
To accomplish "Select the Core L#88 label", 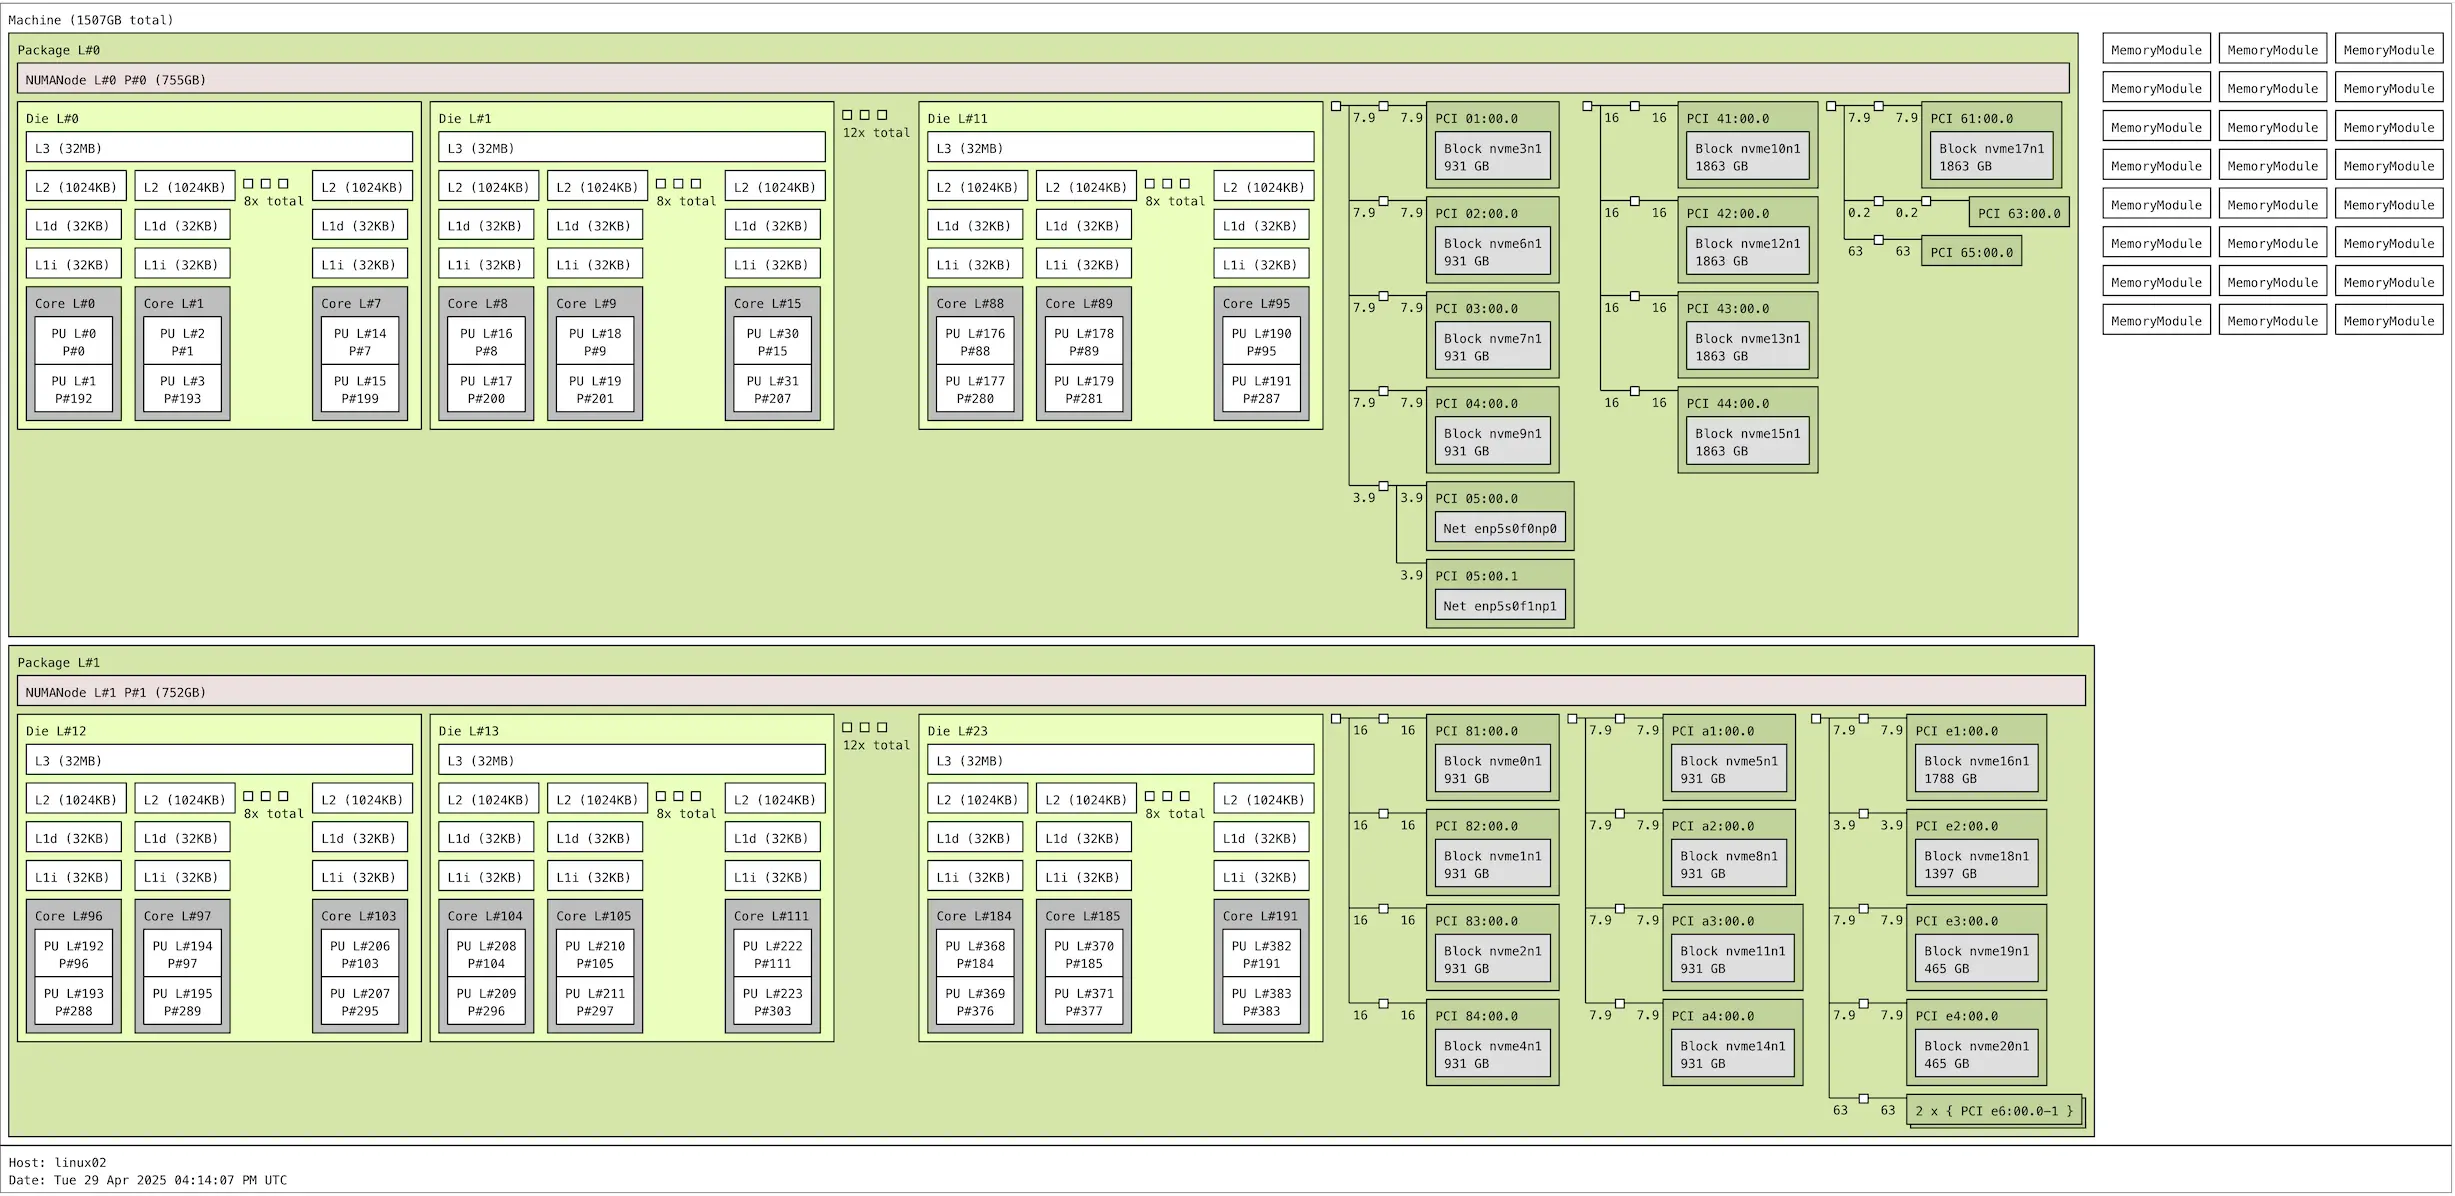I will point(970,303).
